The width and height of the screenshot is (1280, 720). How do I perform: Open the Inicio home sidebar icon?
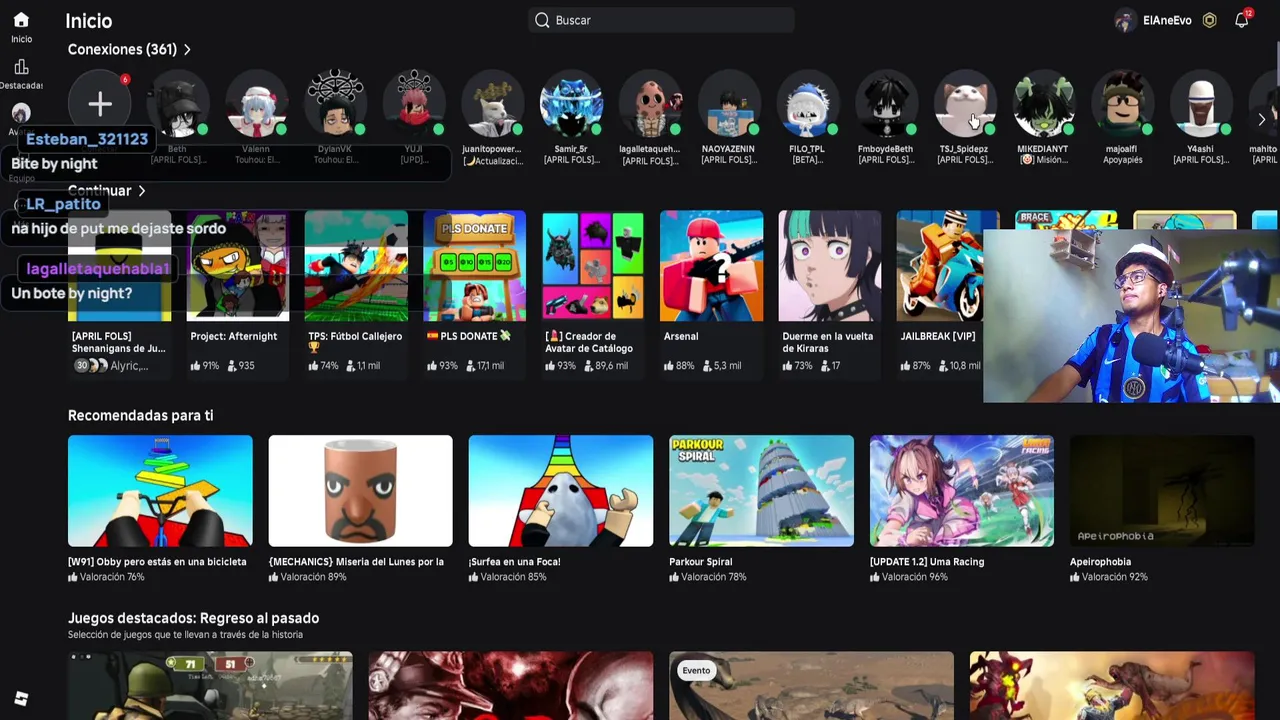[21, 20]
